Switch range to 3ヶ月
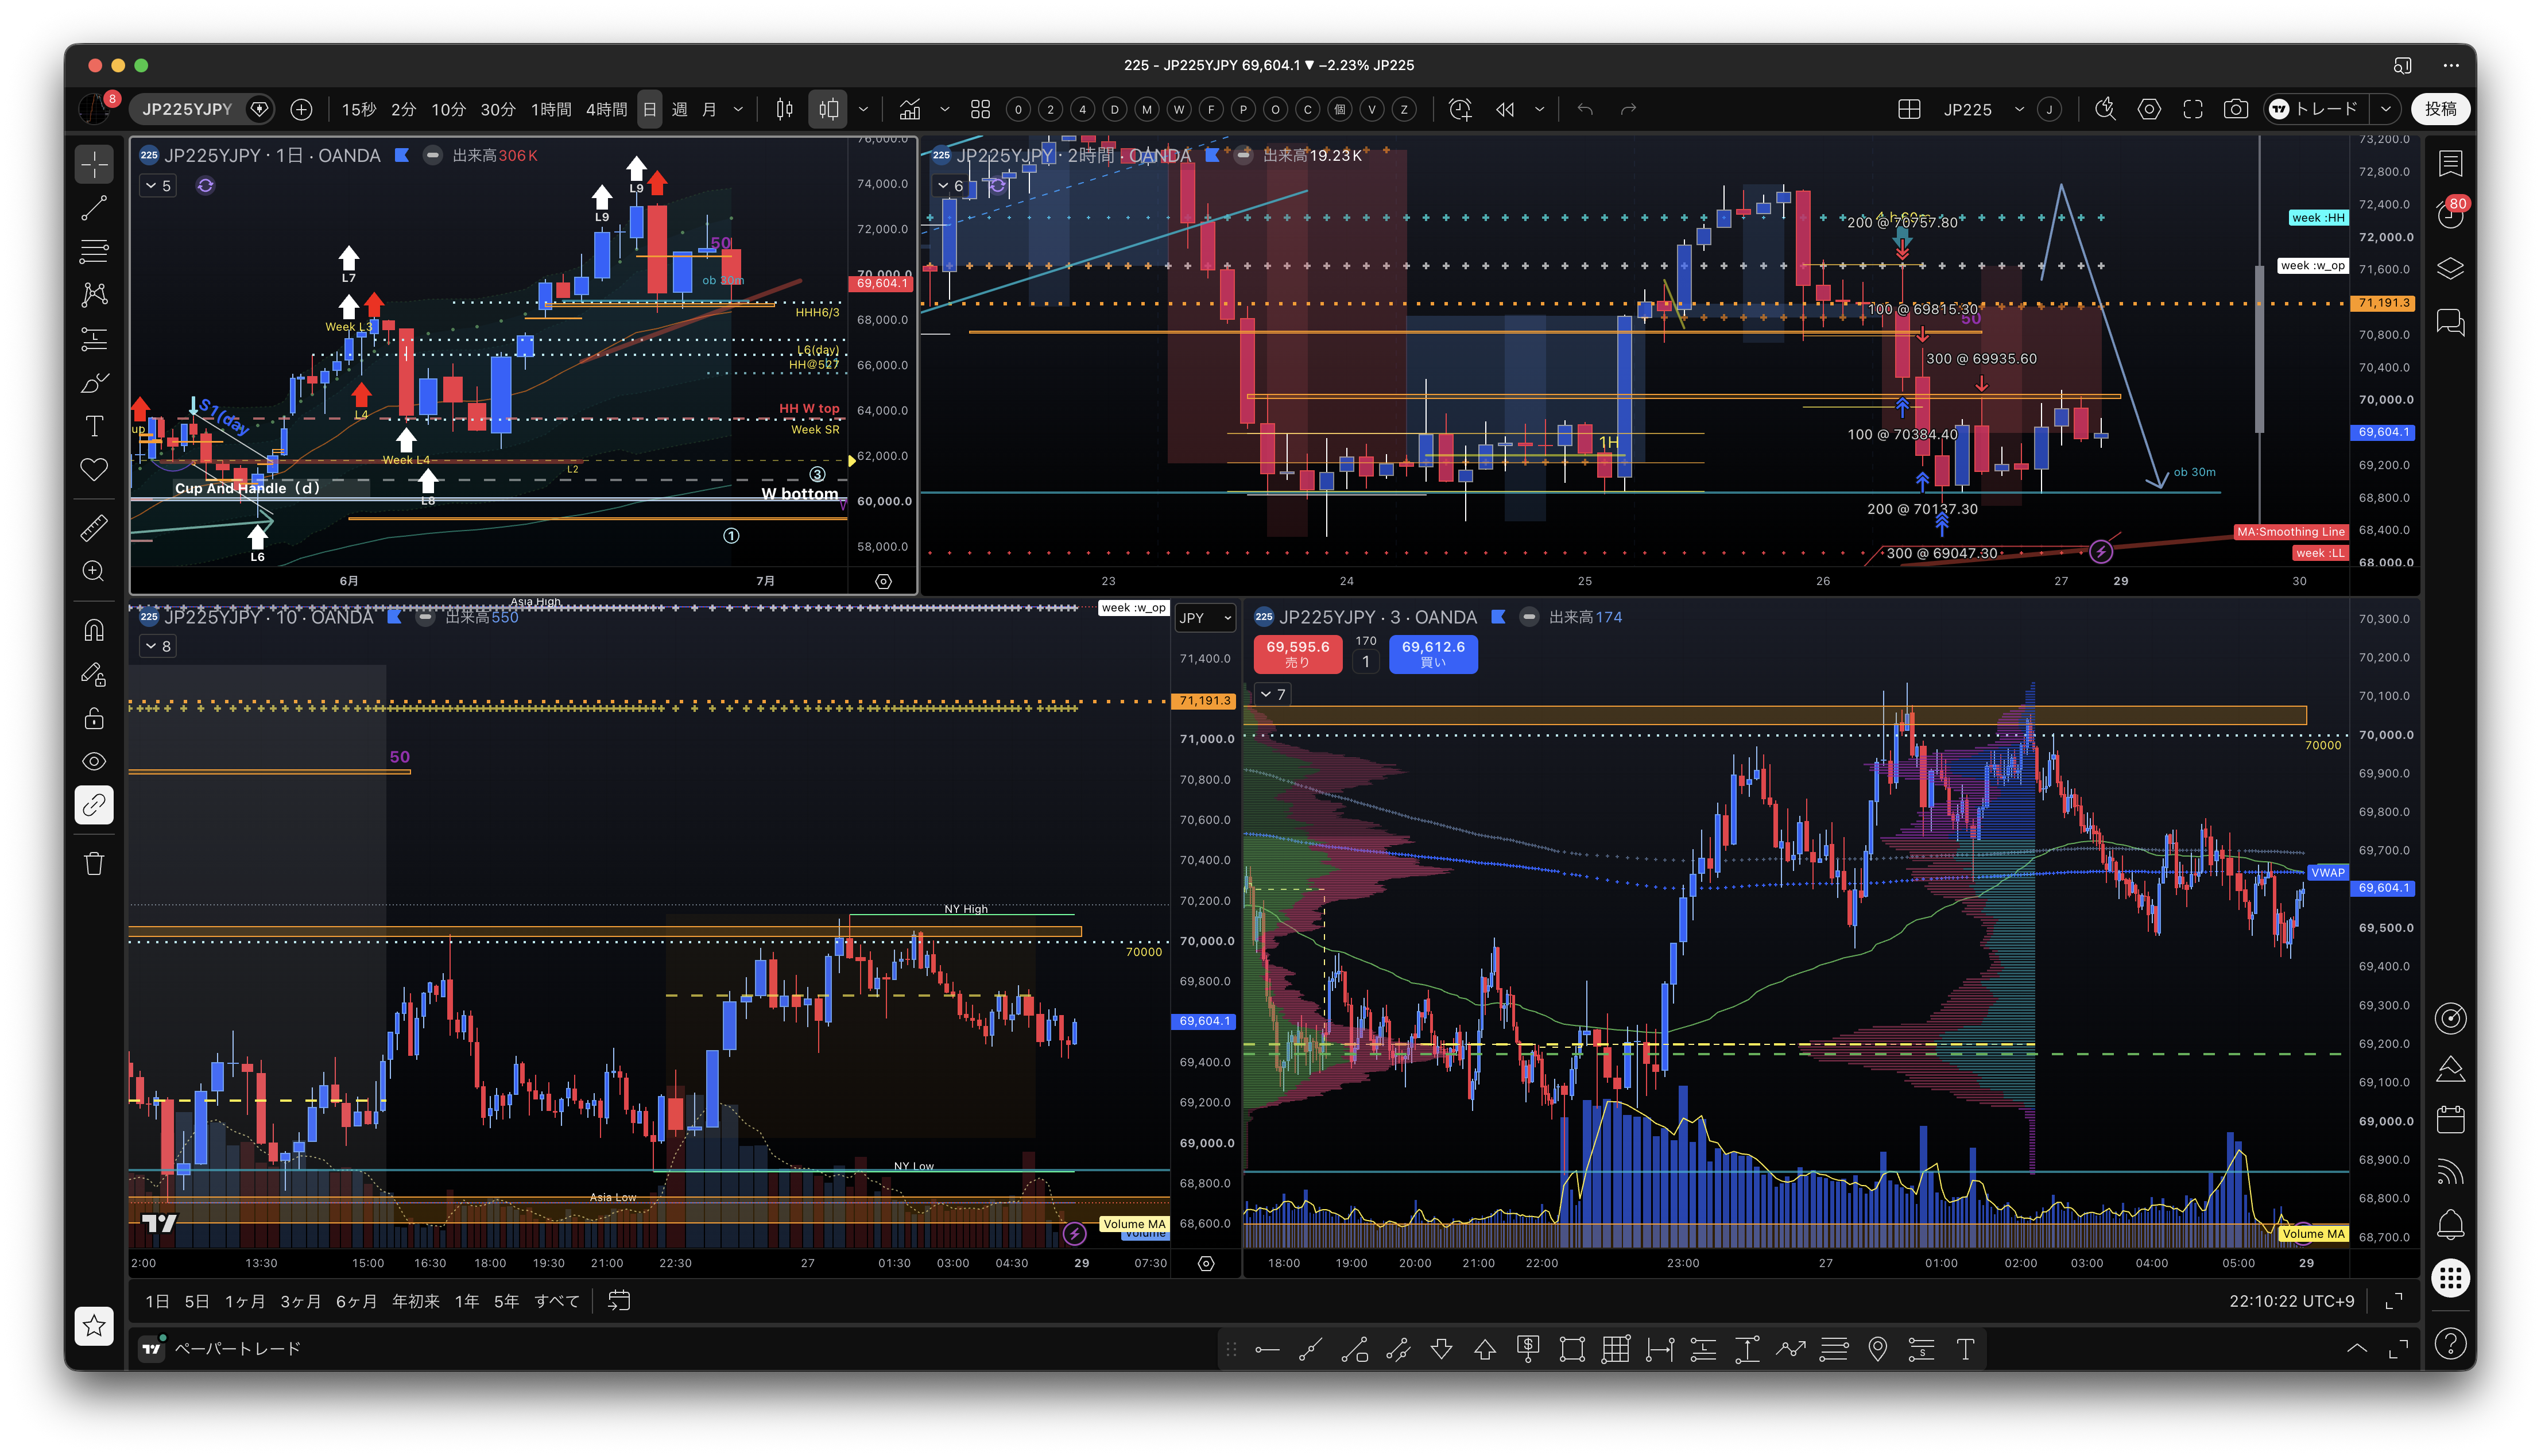This screenshot has width=2541, height=1456. 300,1301
